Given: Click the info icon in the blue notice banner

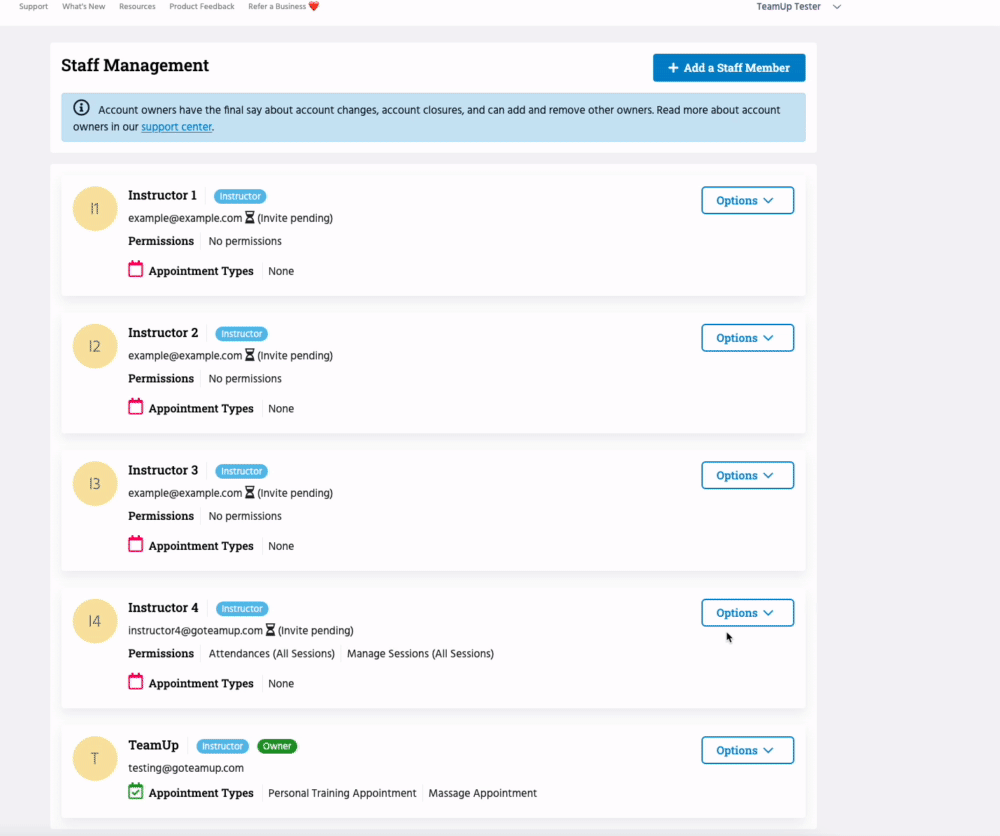Looking at the screenshot, I should (x=82, y=109).
